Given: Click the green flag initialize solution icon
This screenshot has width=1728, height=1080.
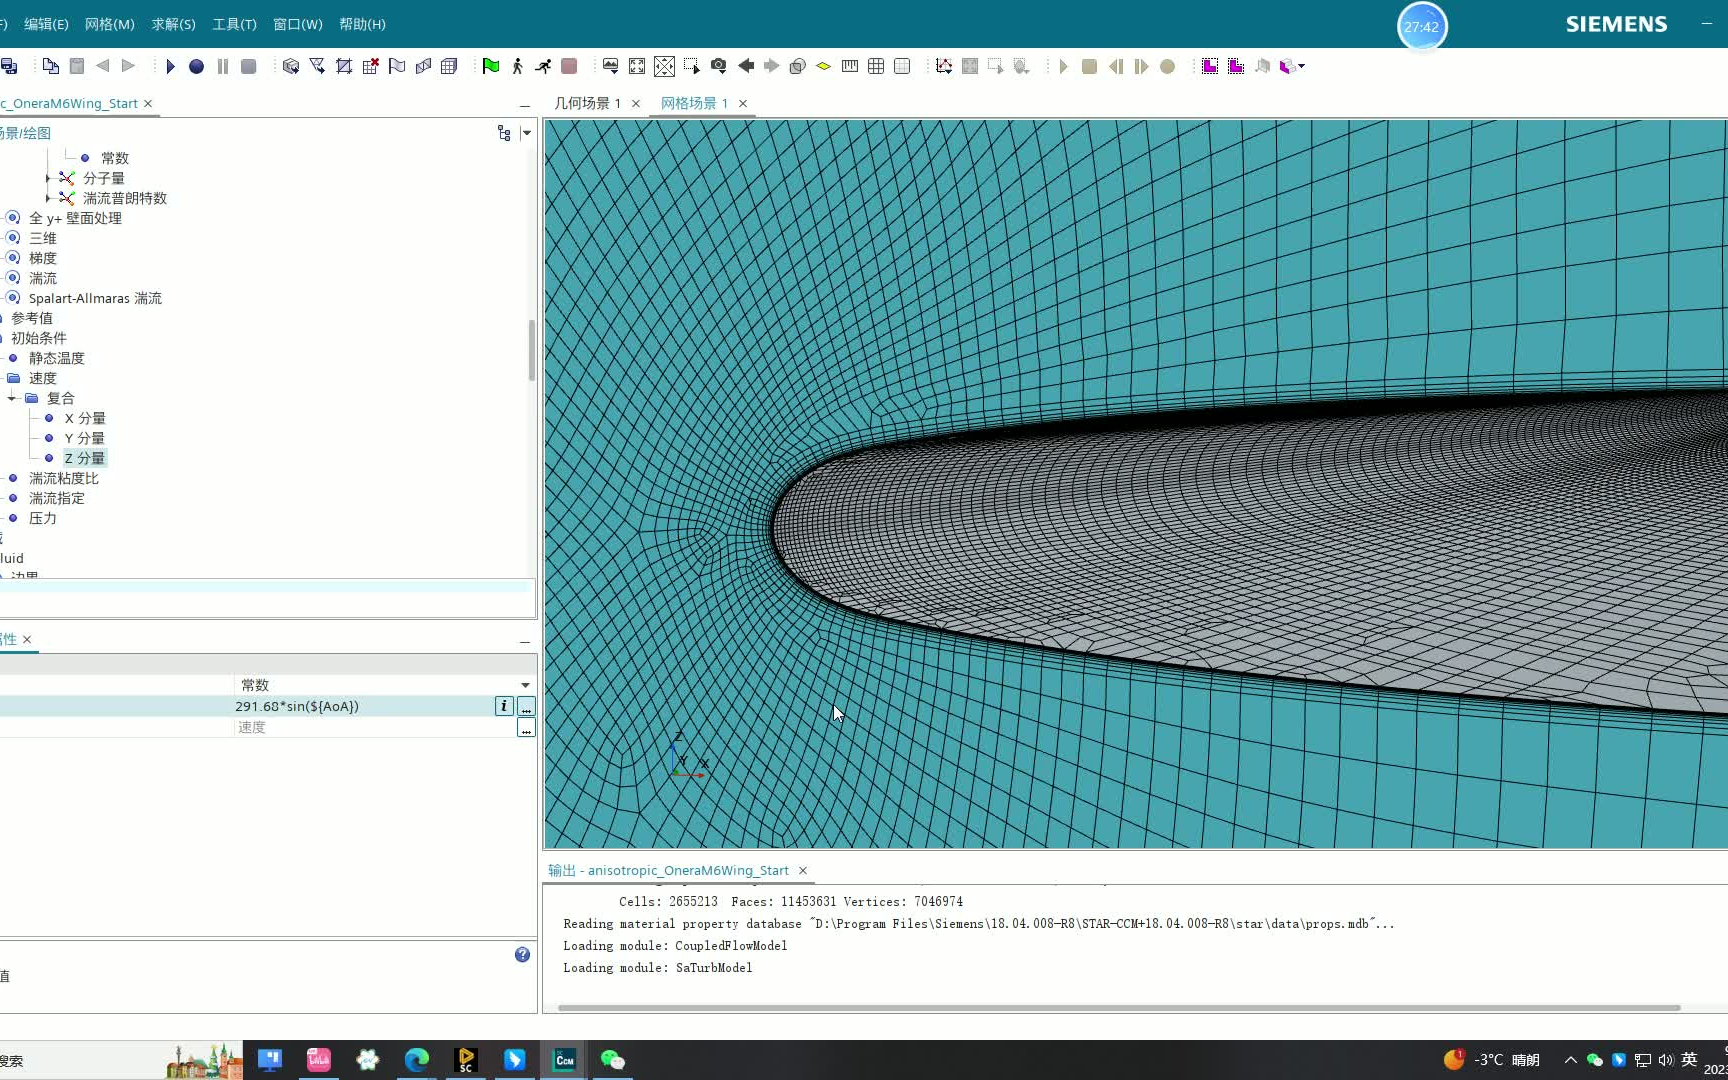Looking at the screenshot, I should 490,66.
